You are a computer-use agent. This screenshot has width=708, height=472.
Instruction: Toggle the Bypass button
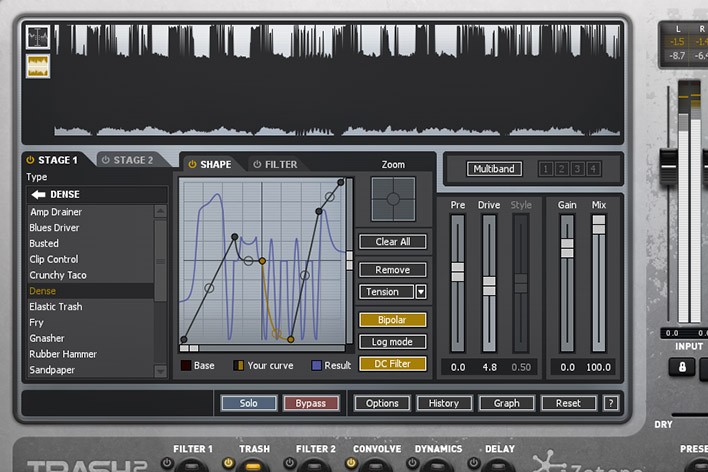tap(311, 403)
